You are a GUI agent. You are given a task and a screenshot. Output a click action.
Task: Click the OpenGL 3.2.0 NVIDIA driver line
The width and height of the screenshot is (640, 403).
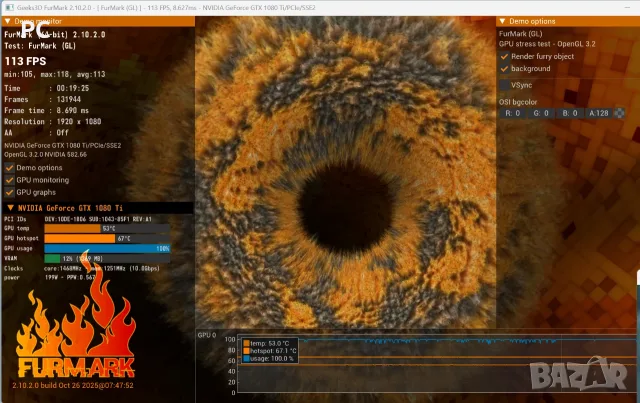(x=45, y=155)
